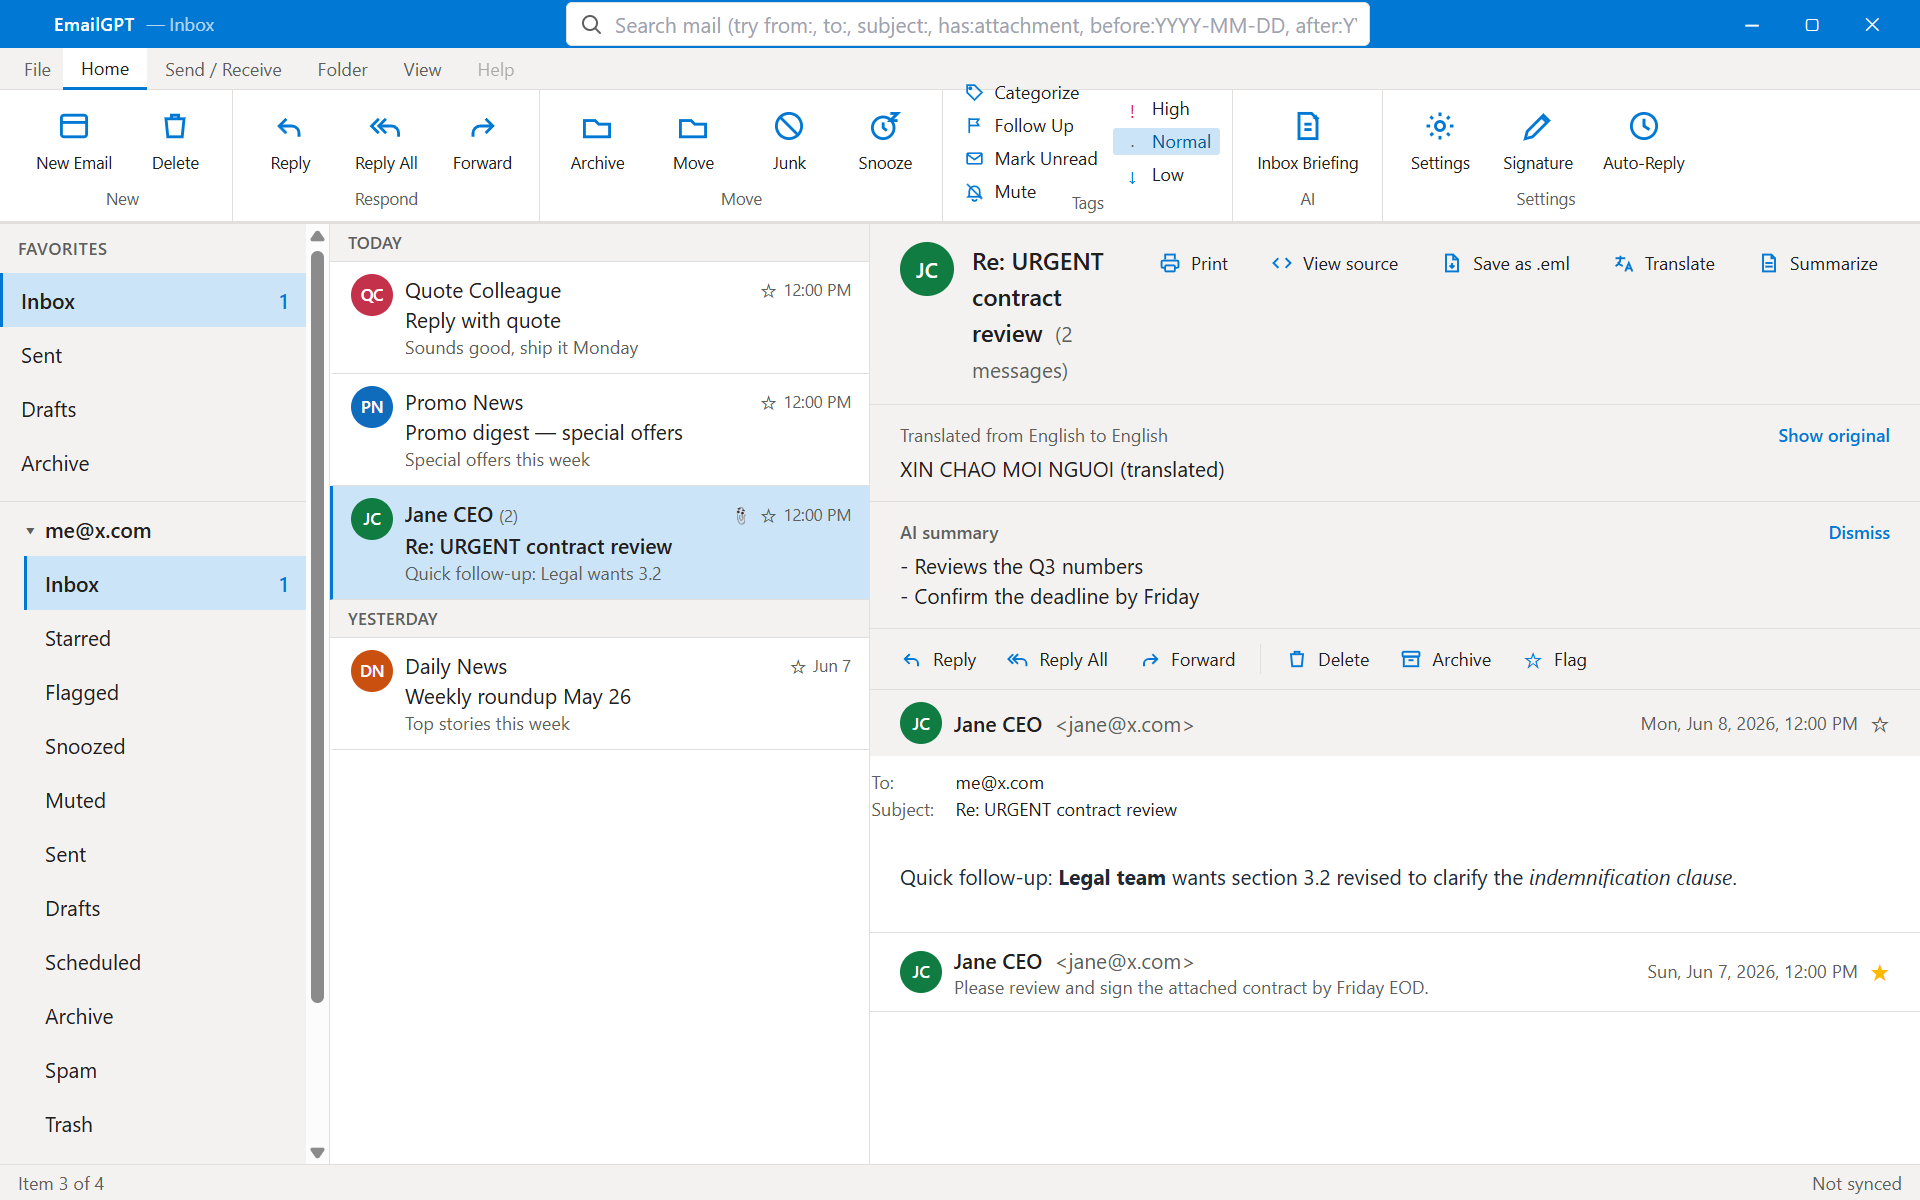This screenshot has width=1920, height=1200.
Task: Click Show original translation link
Action: (x=1833, y=436)
